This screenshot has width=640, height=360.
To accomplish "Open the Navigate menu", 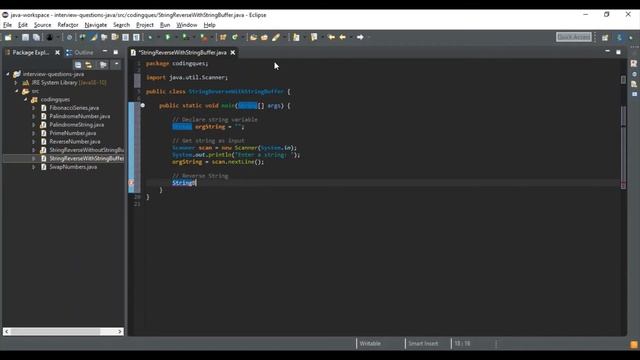I will (x=96, y=25).
